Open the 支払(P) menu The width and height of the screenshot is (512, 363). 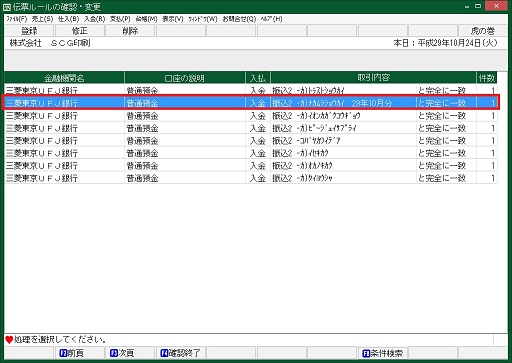click(120, 19)
